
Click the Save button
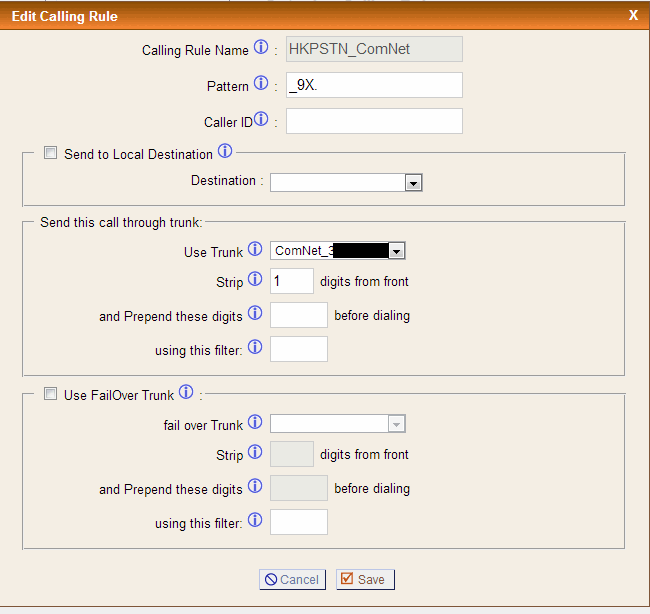click(365, 579)
